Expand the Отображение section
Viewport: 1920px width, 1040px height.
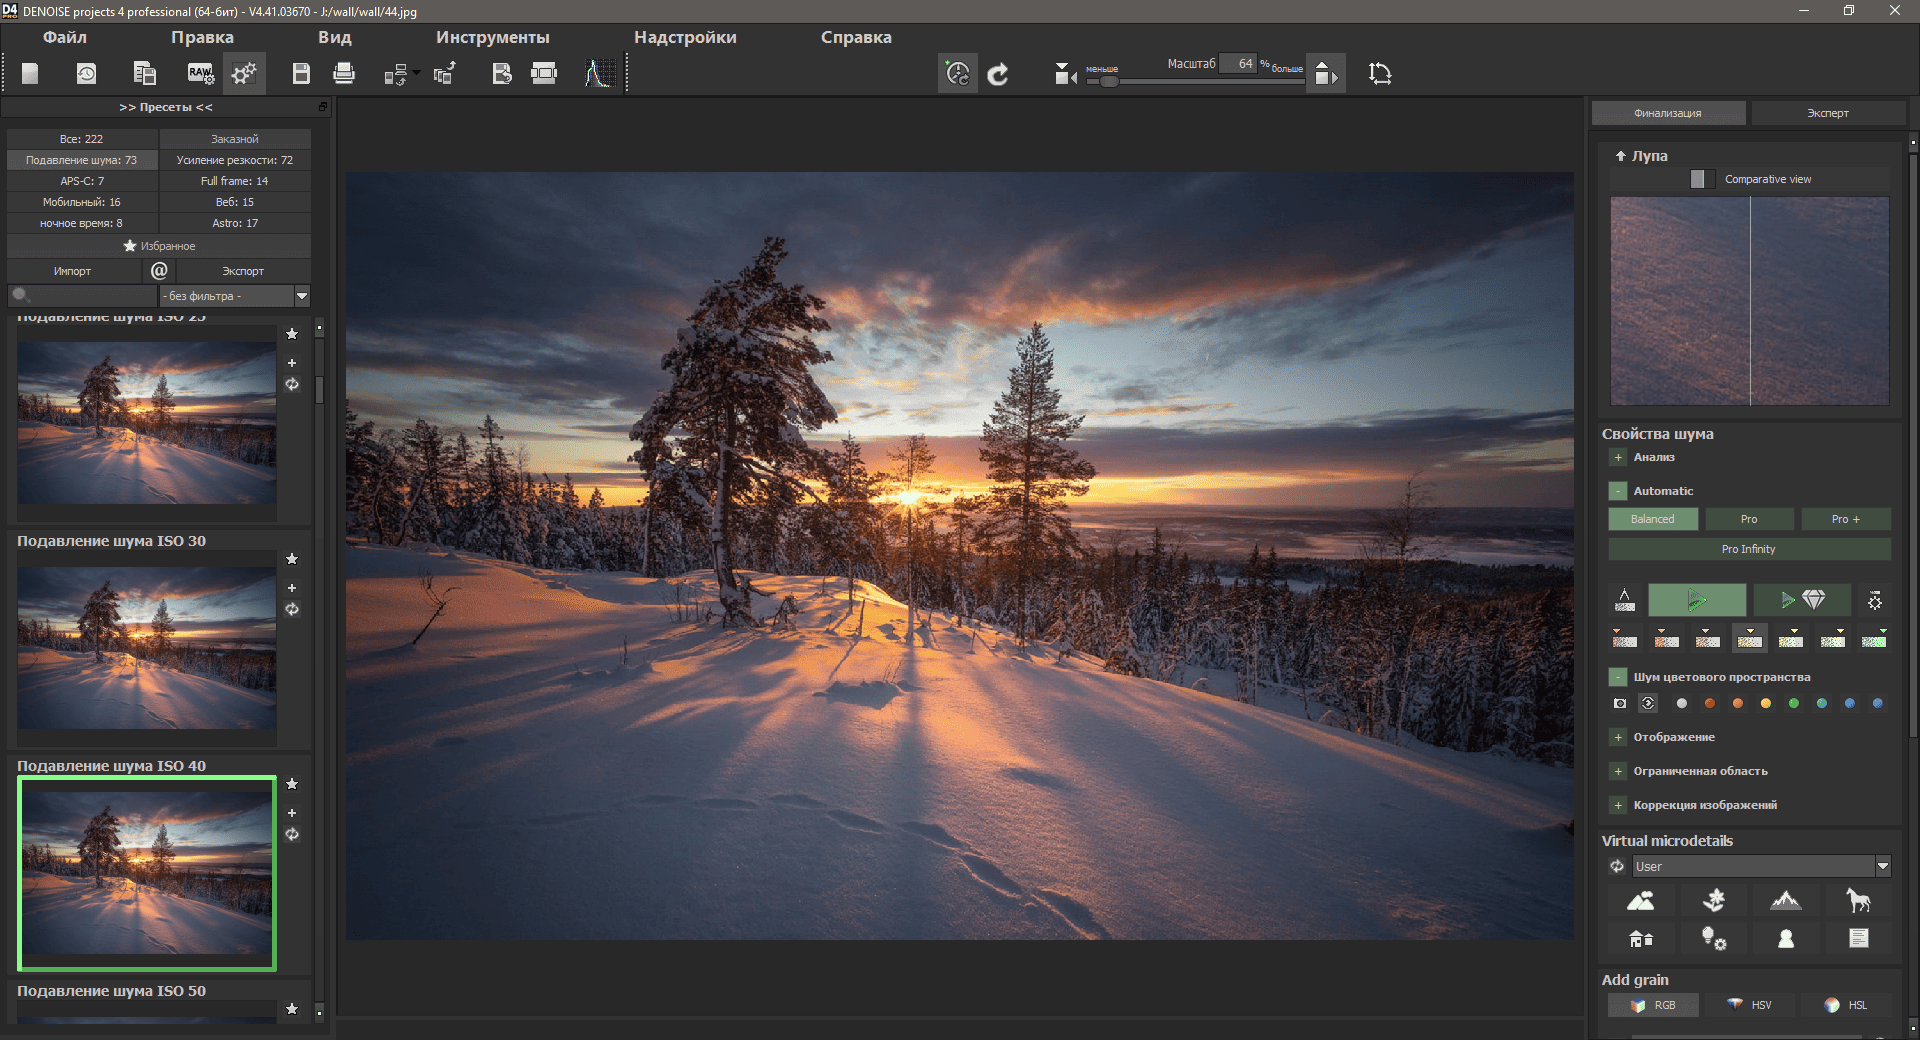[1618, 737]
